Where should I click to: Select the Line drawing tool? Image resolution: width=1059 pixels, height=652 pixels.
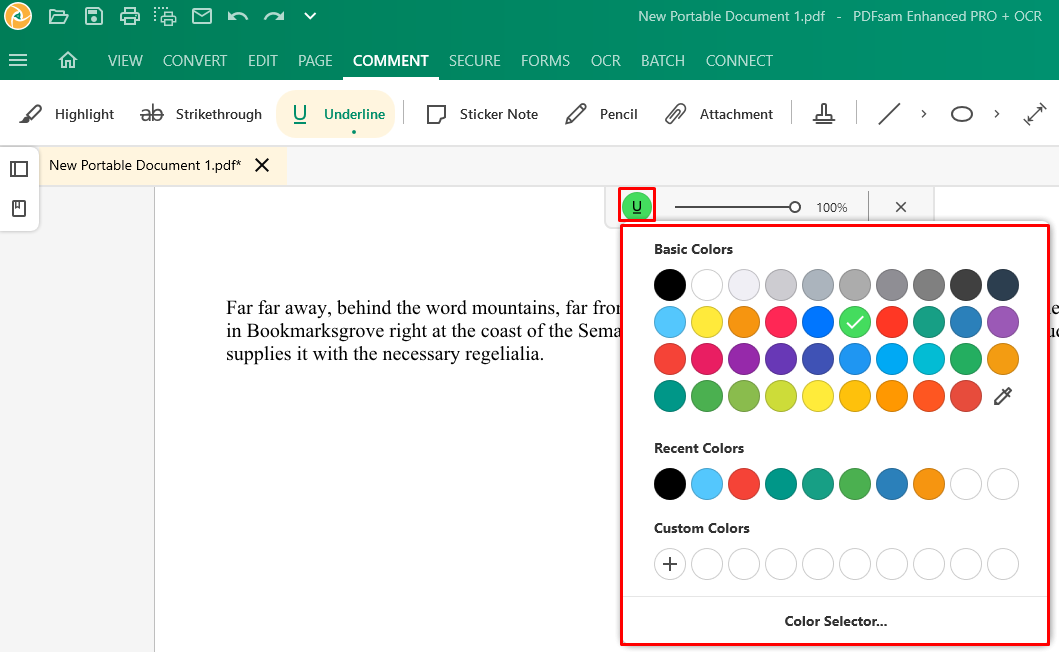(889, 114)
